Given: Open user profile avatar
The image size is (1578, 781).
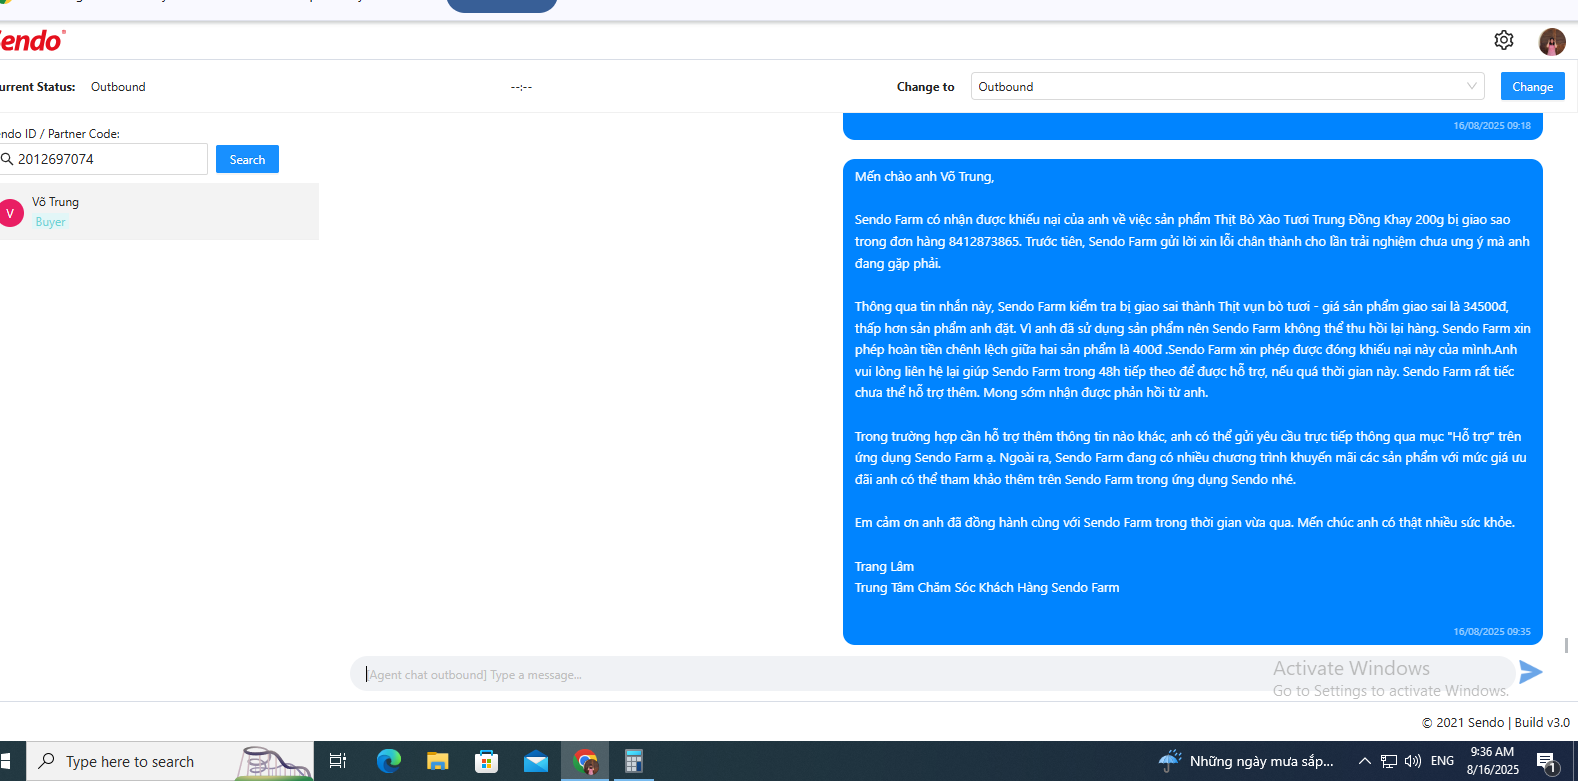Looking at the screenshot, I should pyautogui.click(x=1552, y=41).
